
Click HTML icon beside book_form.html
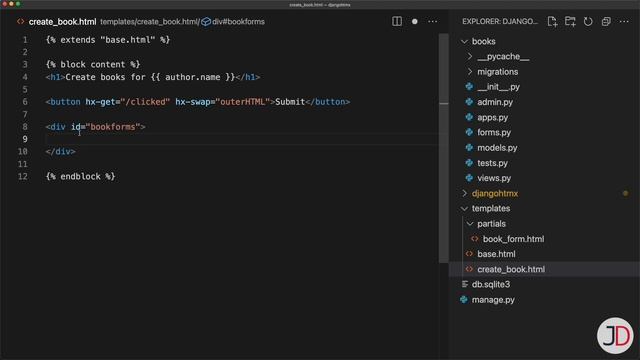tap(475, 239)
